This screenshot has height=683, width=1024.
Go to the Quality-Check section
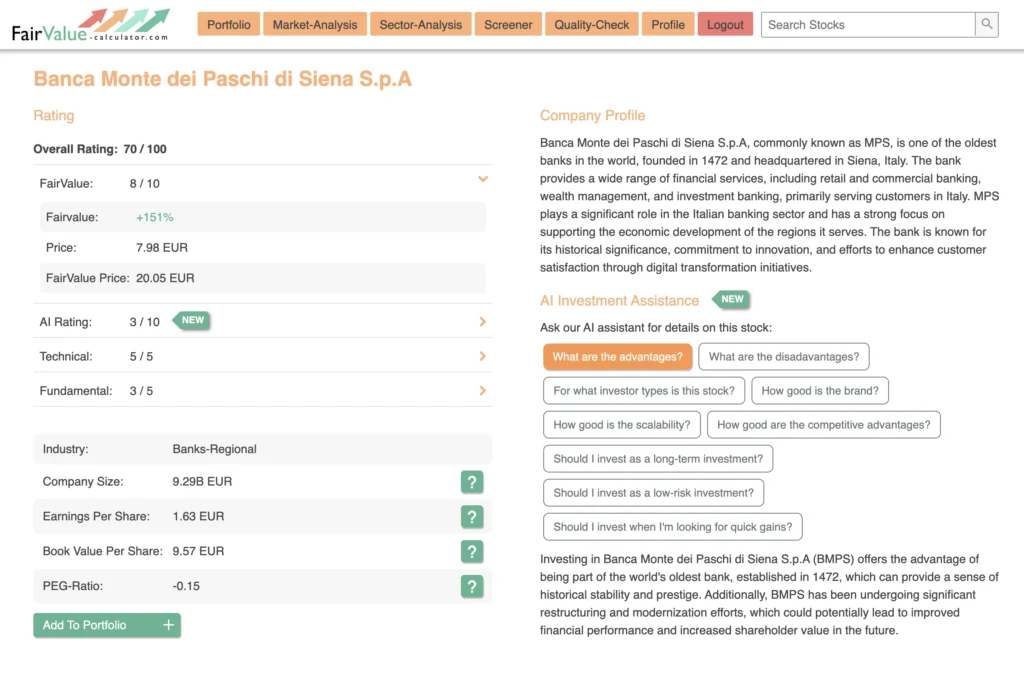pos(591,24)
